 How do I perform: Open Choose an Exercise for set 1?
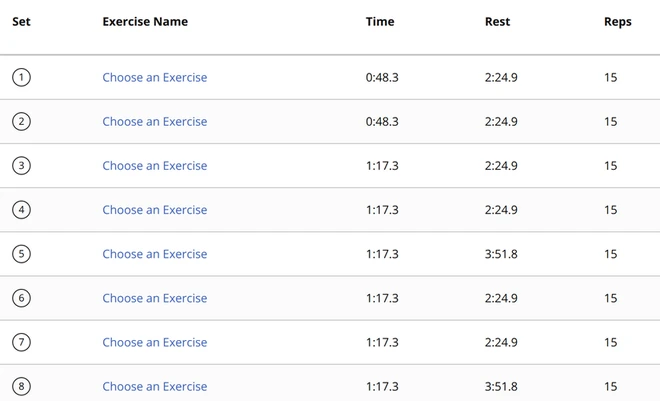point(155,77)
